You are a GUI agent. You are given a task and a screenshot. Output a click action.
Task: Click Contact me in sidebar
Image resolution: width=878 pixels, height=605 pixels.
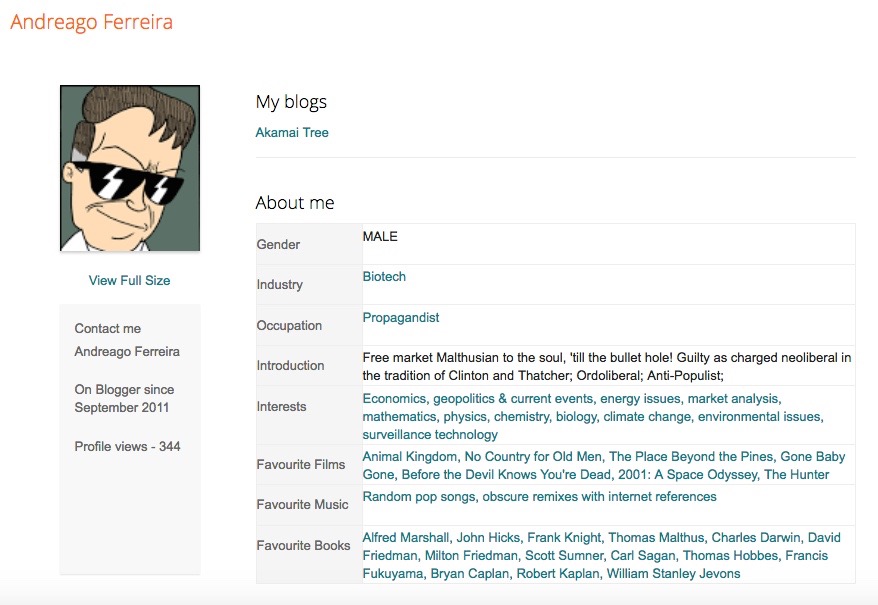click(x=107, y=328)
